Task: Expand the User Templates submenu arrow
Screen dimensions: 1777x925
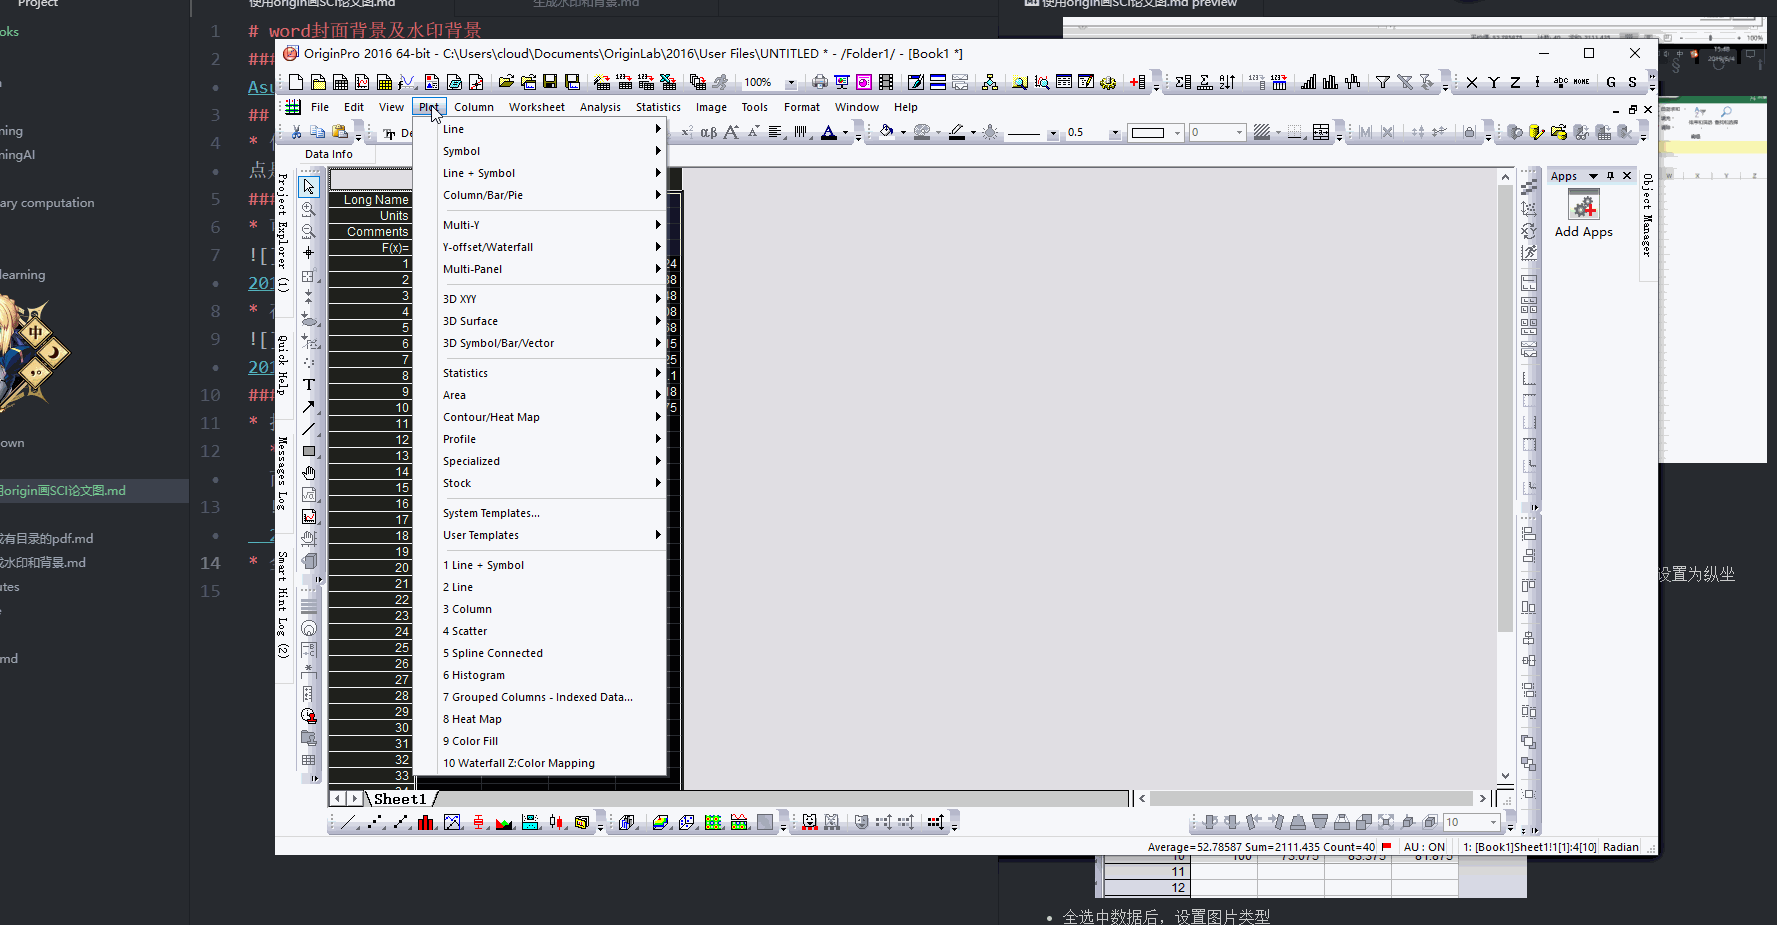Action: [x=658, y=535]
